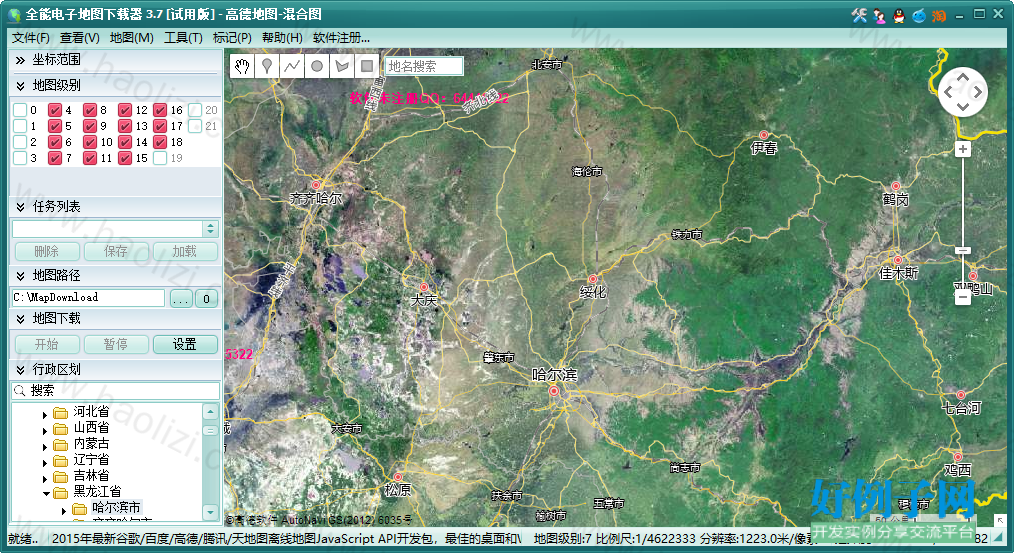Click the Jiamusi city marker on map

(898, 260)
